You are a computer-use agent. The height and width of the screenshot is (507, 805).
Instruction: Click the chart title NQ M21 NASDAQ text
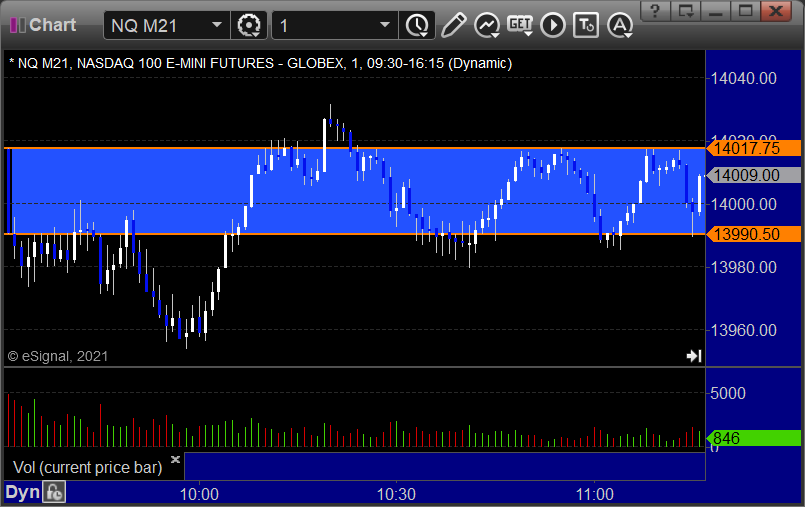[261, 64]
